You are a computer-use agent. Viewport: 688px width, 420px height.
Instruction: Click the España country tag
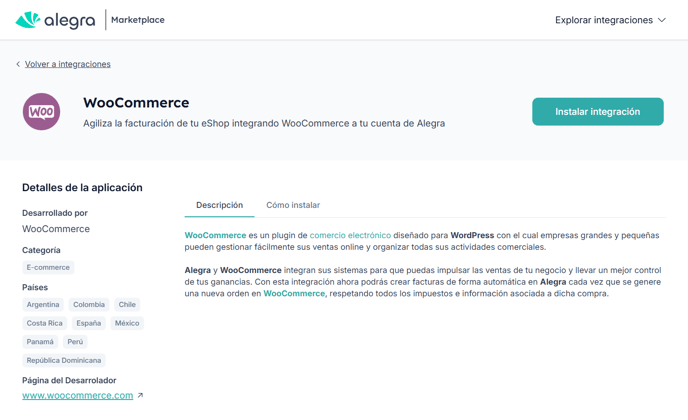click(89, 323)
